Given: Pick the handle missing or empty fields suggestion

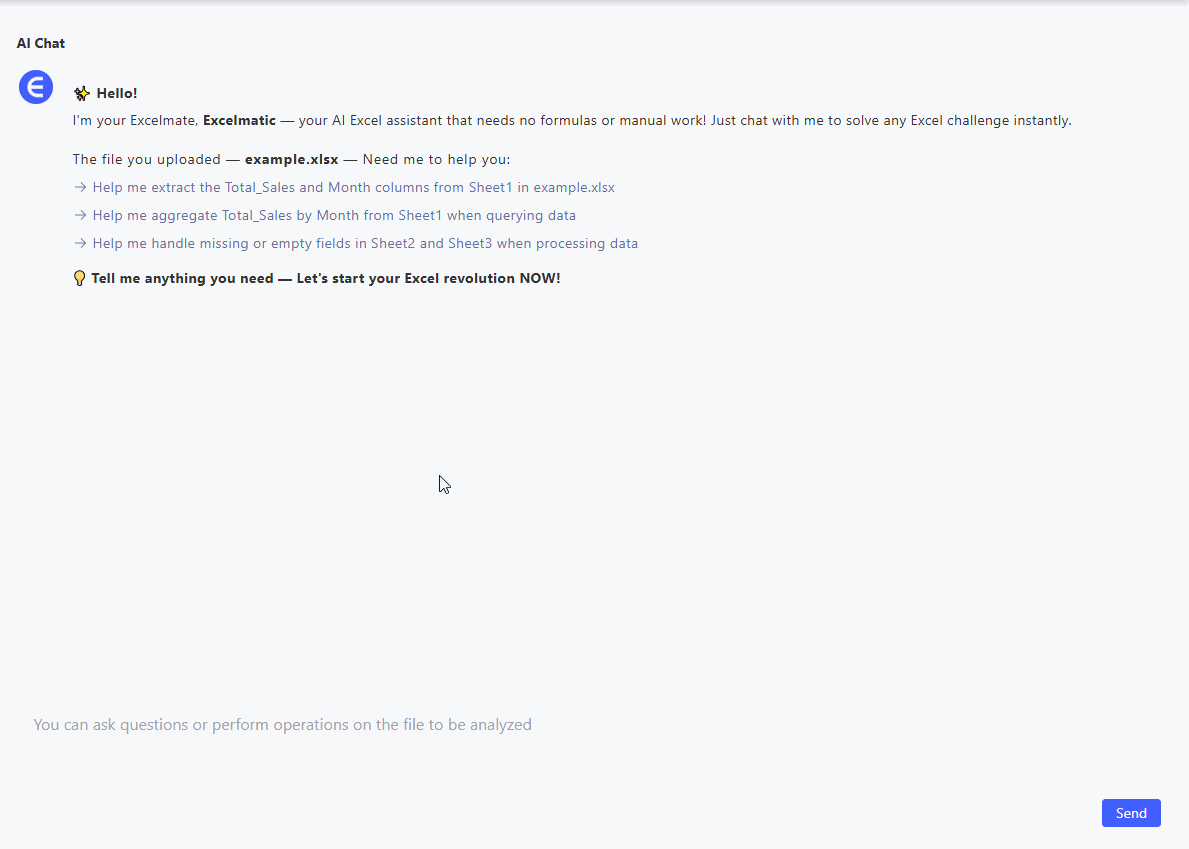Looking at the screenshot, I should (x=365, y=243).
